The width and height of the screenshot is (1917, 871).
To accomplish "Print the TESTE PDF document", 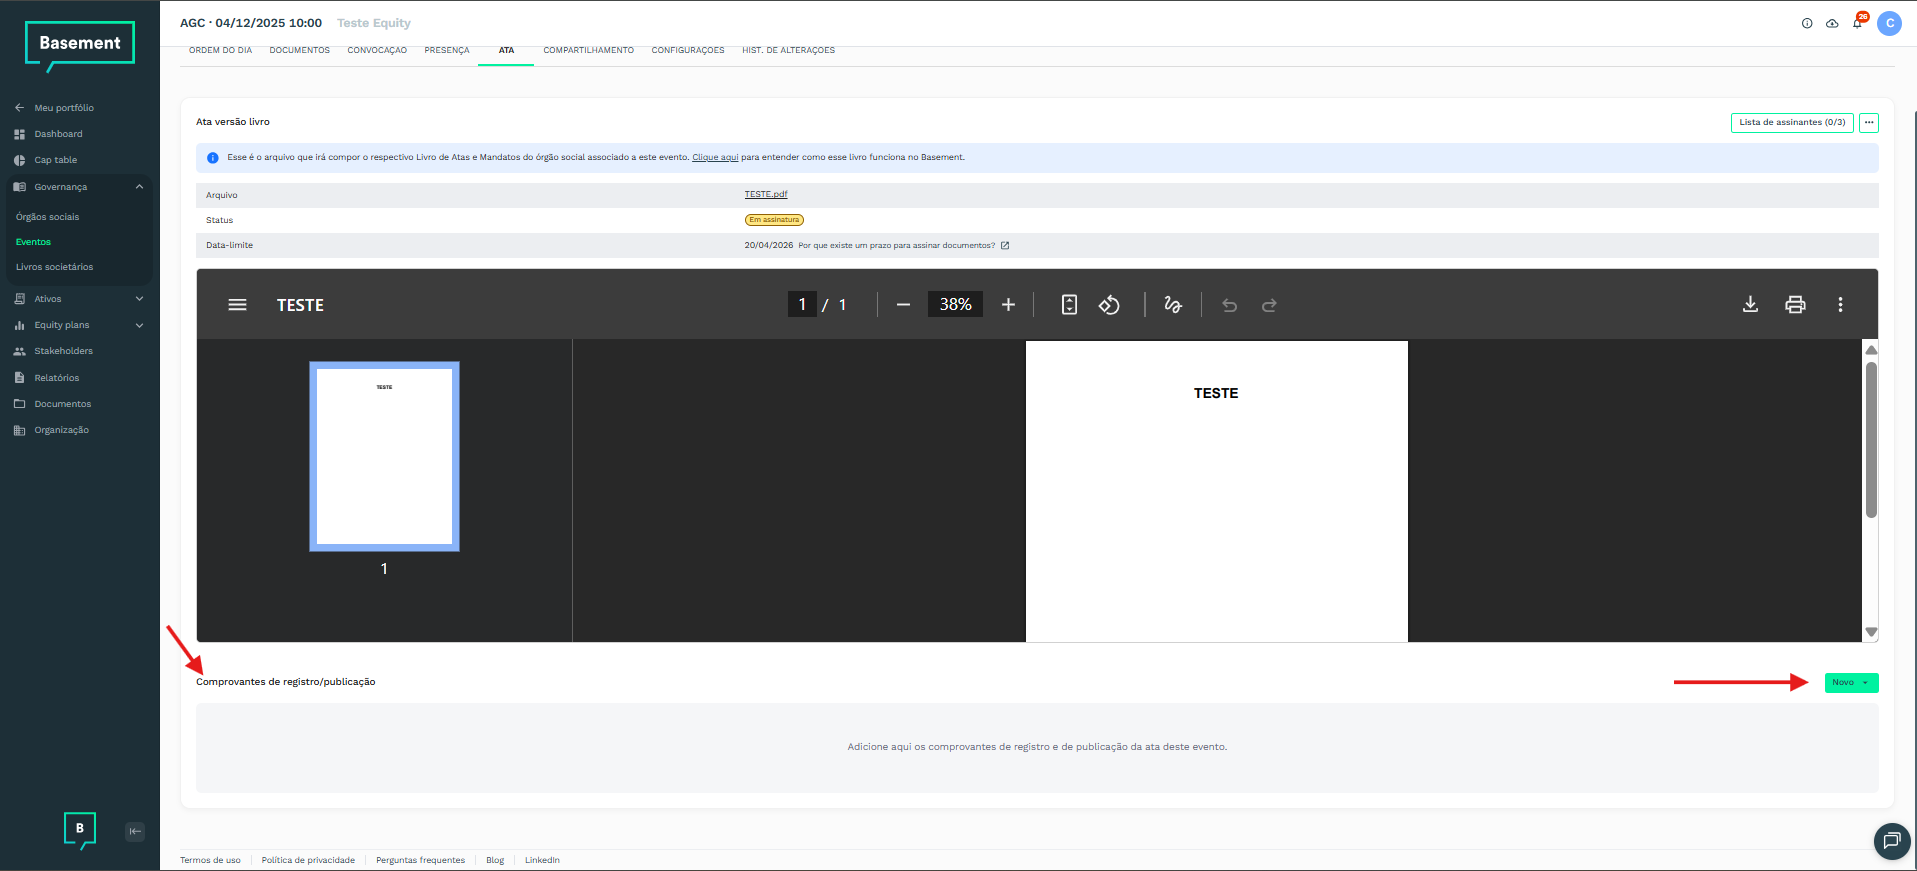I will tap(1795, 305).
